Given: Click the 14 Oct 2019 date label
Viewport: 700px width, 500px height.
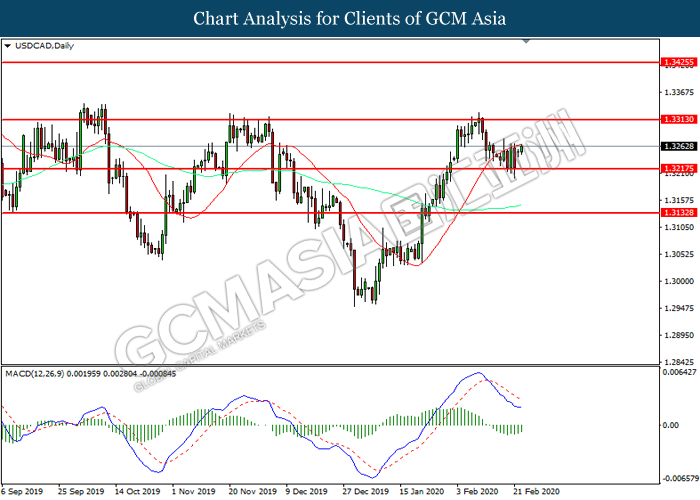Looking at the screenshot, I should pos(137,492).
